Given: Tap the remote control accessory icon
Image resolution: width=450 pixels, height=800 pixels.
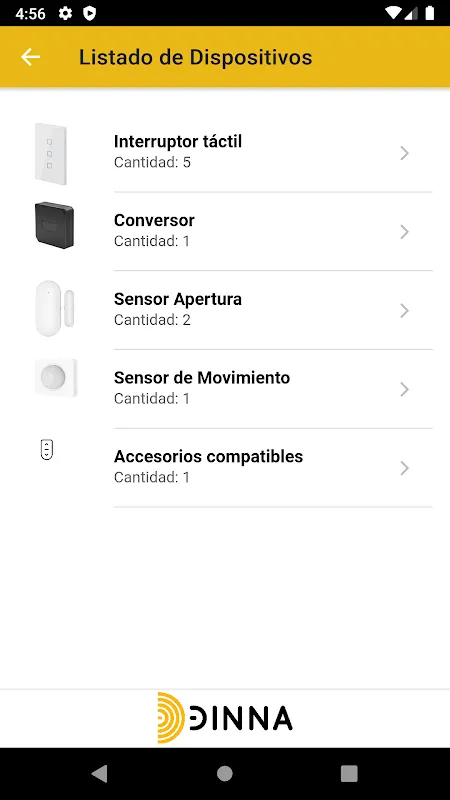Looking at the screenshot, I should (x=47, y=449).
